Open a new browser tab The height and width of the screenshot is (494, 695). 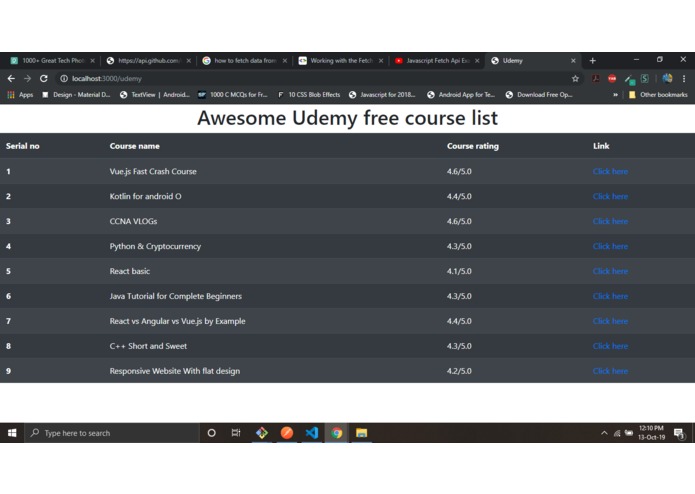pos(593,61)
